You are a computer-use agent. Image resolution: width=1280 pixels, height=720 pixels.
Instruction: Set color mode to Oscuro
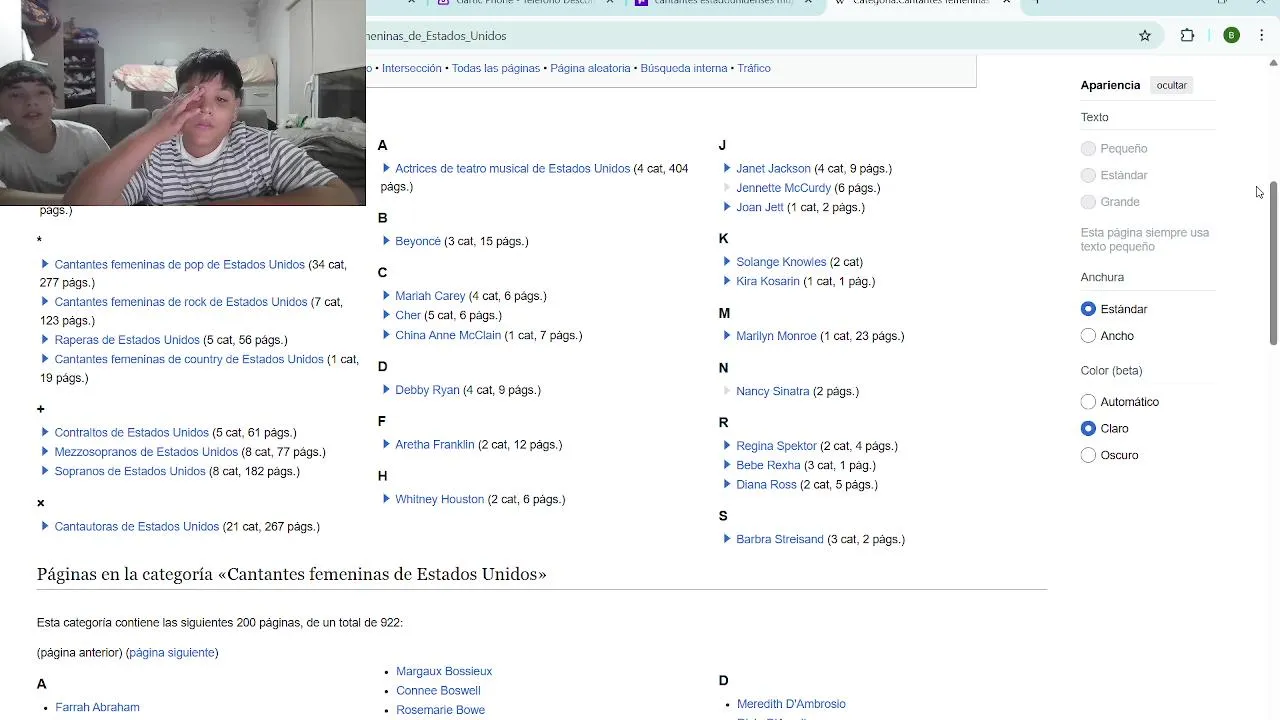click(1088, 455)
